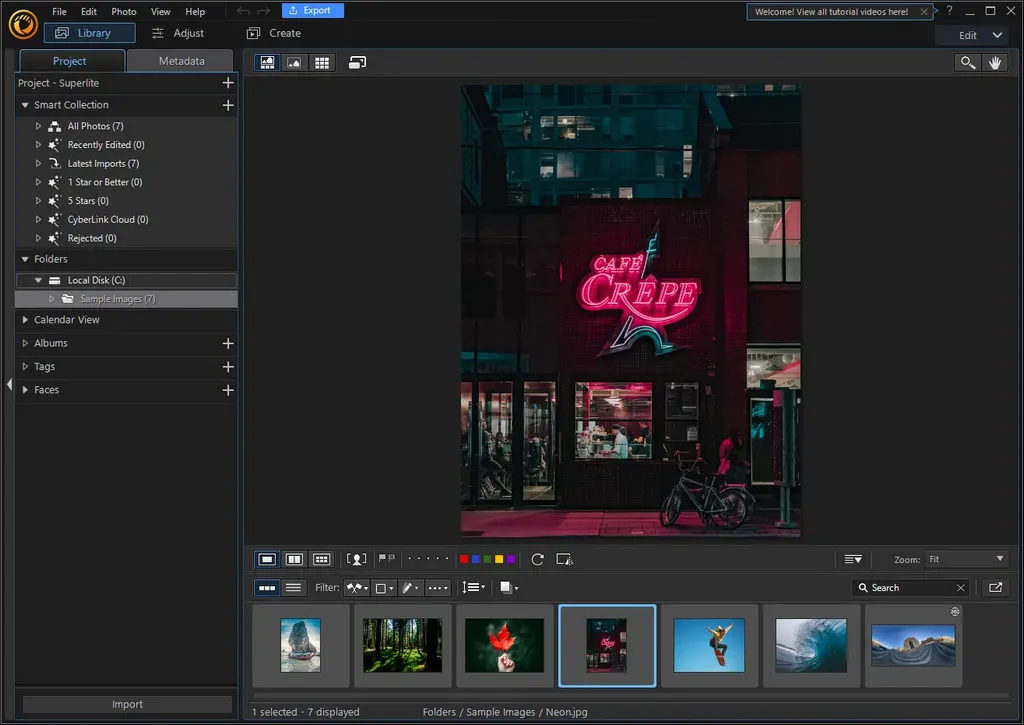Collapse the Local Disk (C:) folder
This screenshot has height=725, width=1024.
(38, 280)
